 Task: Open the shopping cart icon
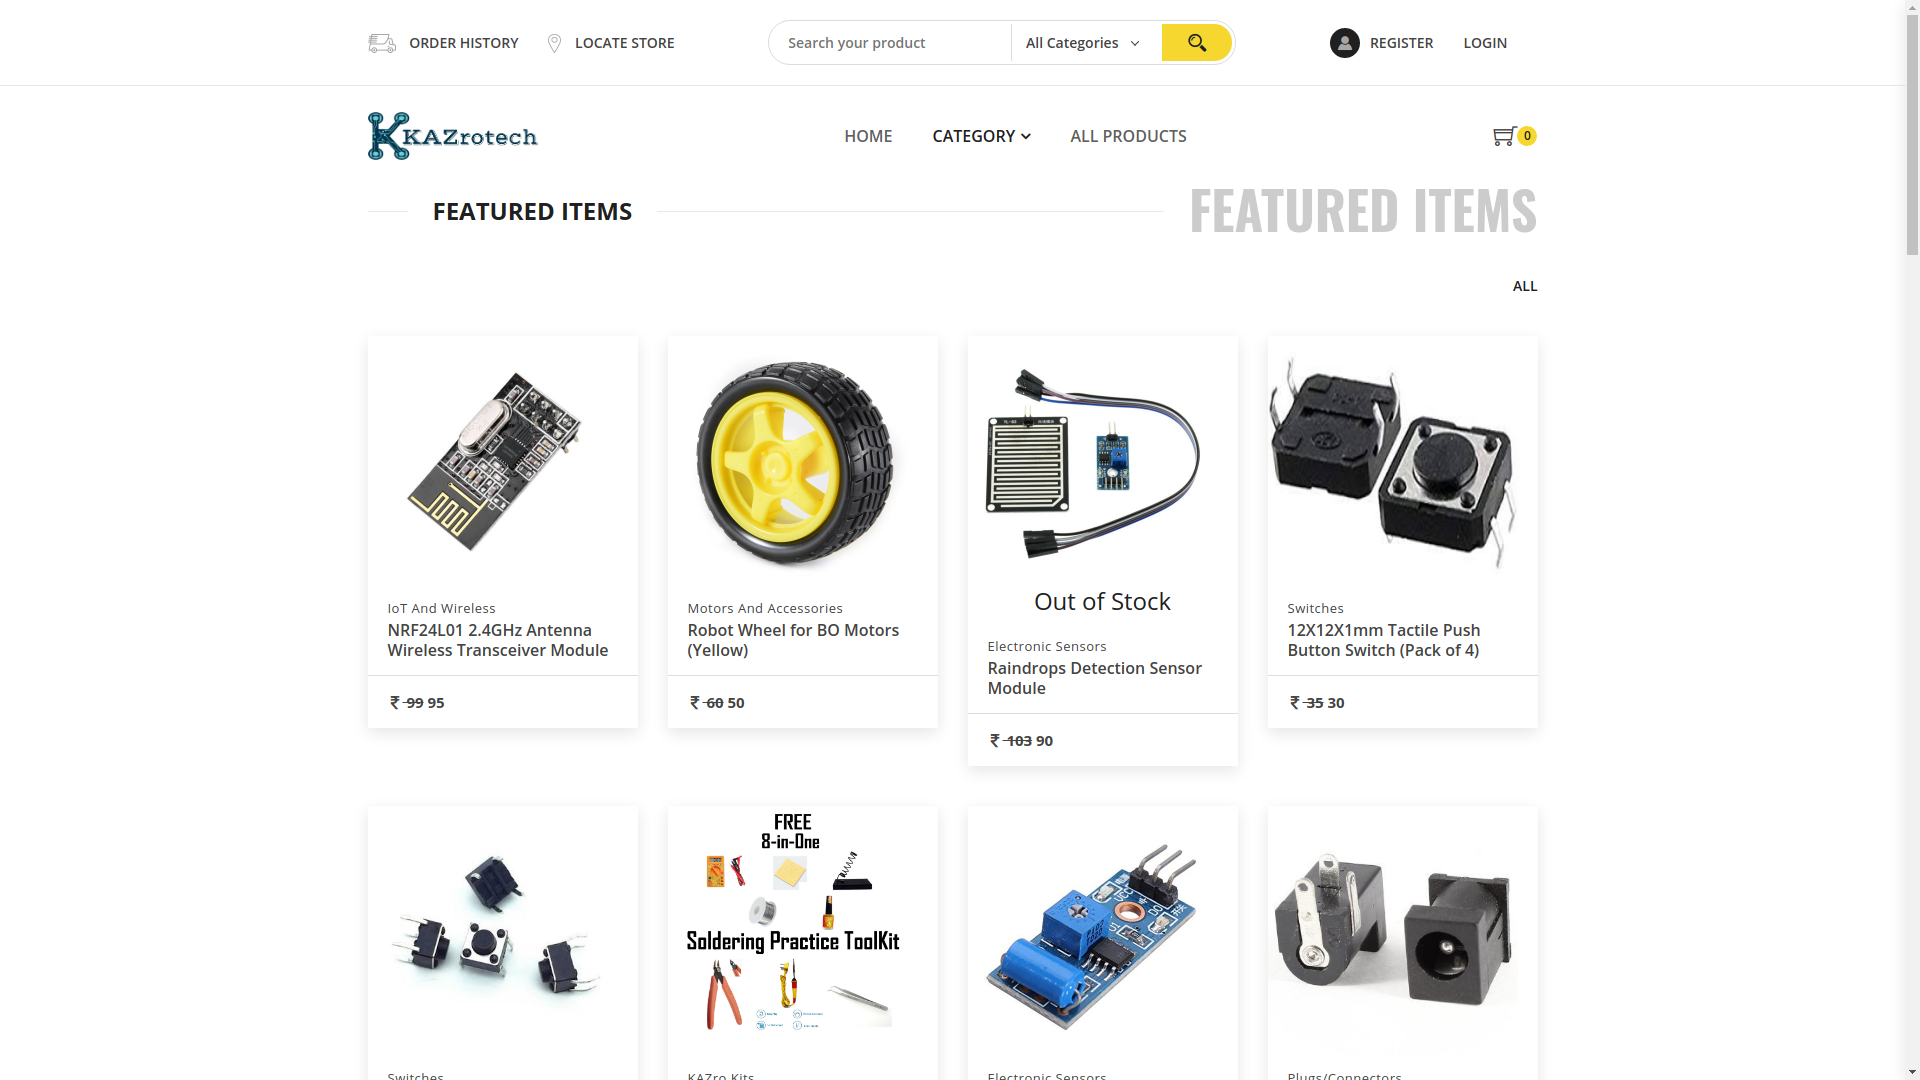(1503, 137)
